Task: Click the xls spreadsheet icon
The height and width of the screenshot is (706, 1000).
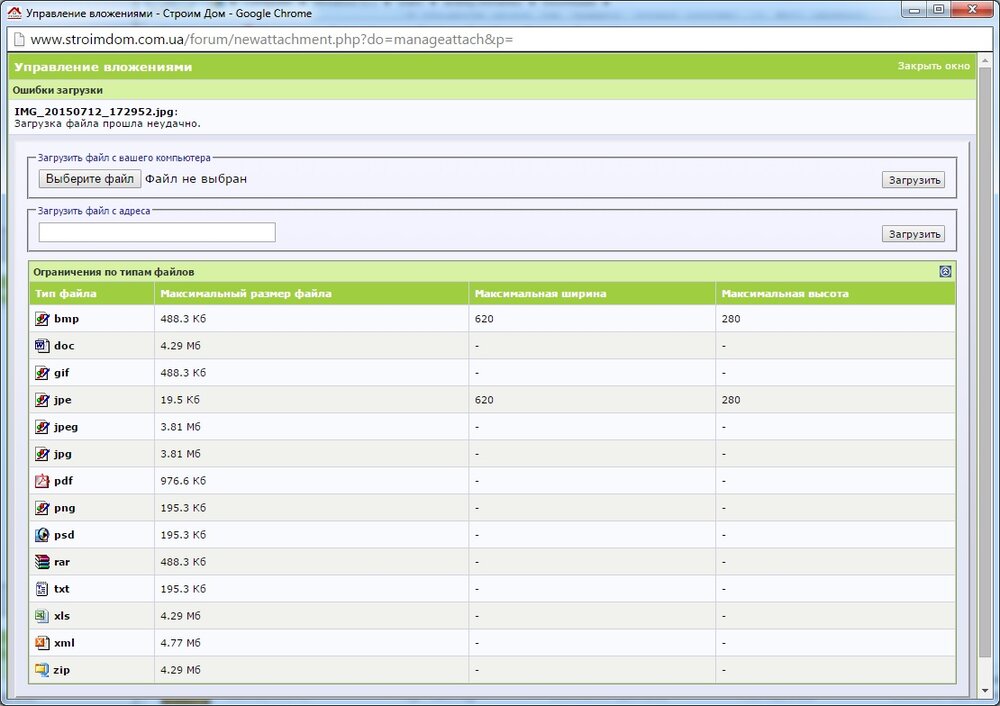Action: 42,616
